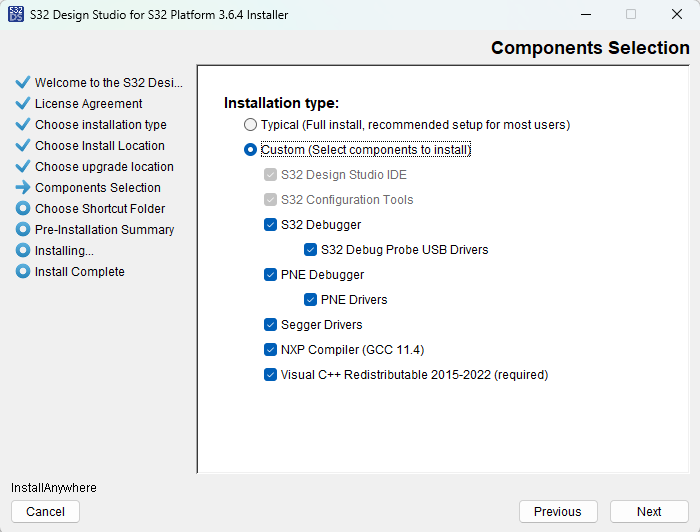Cancel the installation
Viewport: 700px width, 532px height.
tap(45, 511)
